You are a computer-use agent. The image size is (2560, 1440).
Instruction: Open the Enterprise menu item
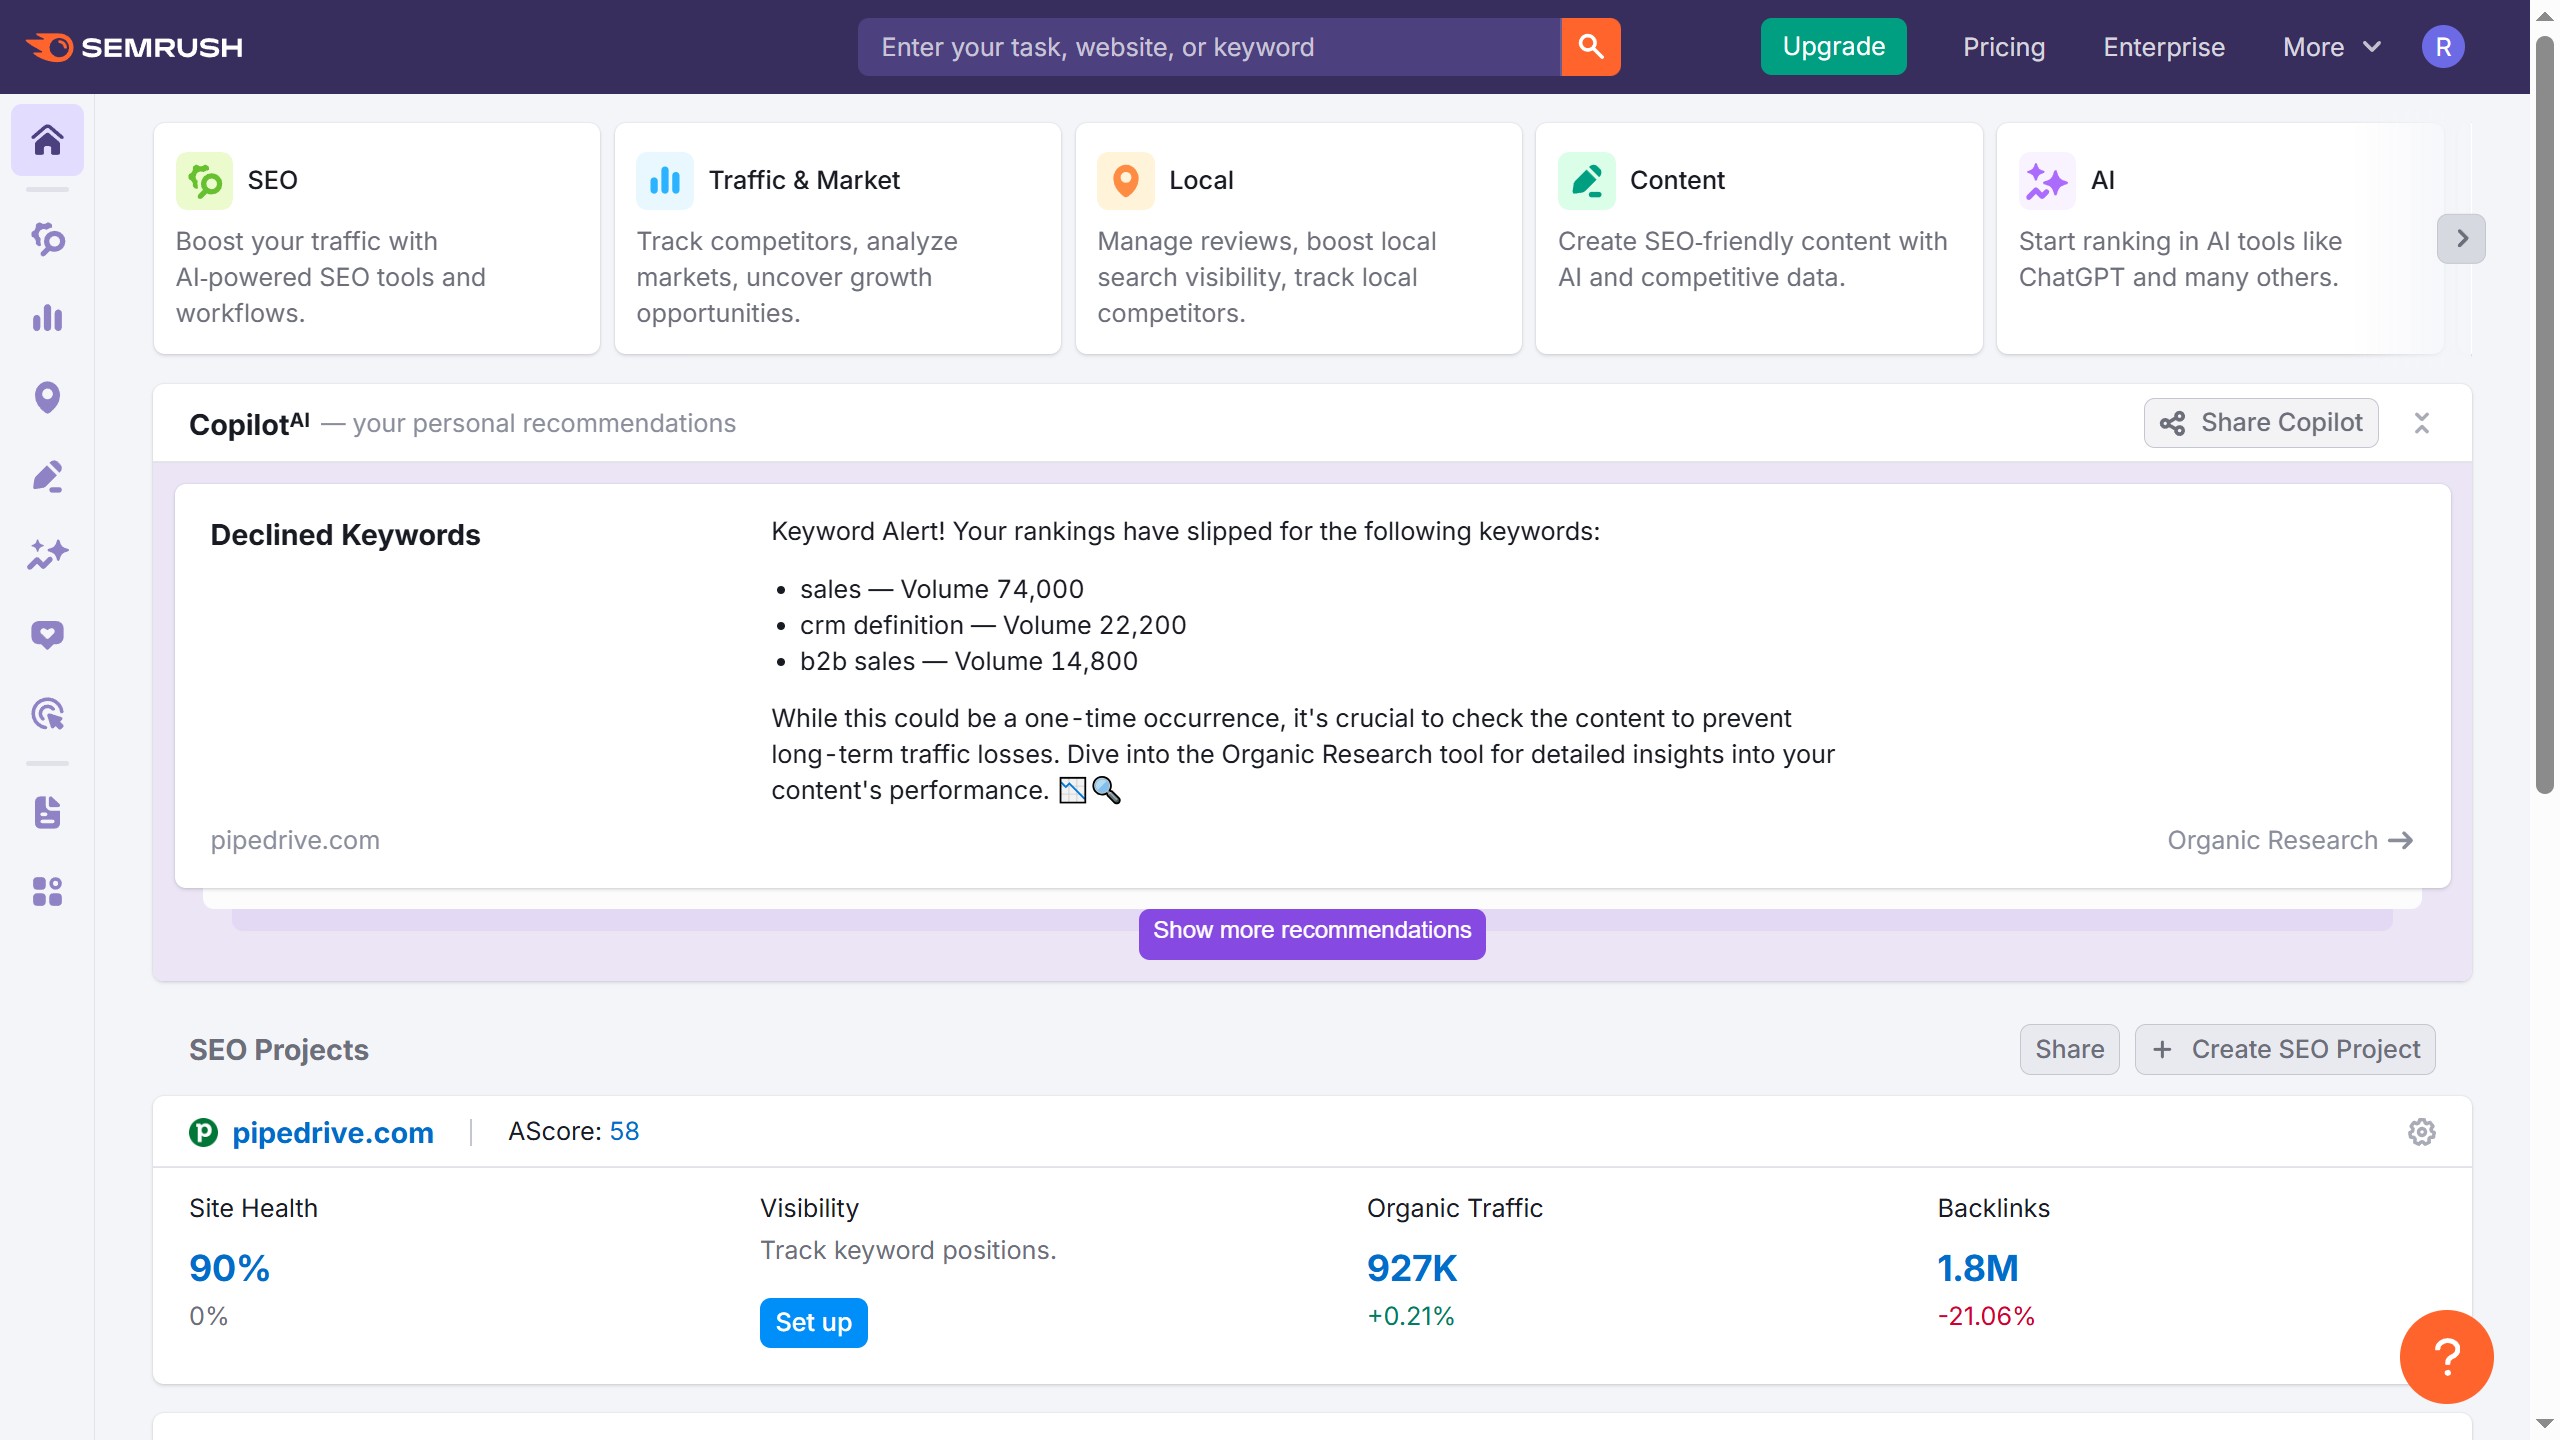coord(2163,47)
